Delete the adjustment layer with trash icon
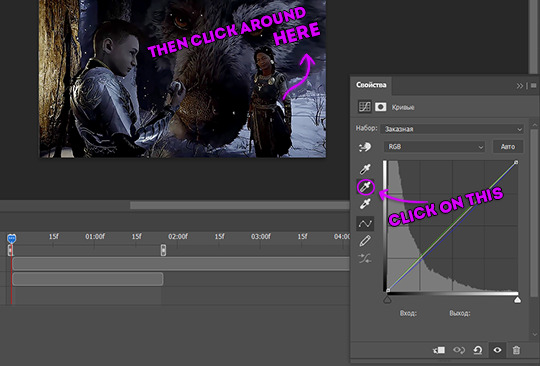Screen dimensions: 540x366 tap(516, 350)
